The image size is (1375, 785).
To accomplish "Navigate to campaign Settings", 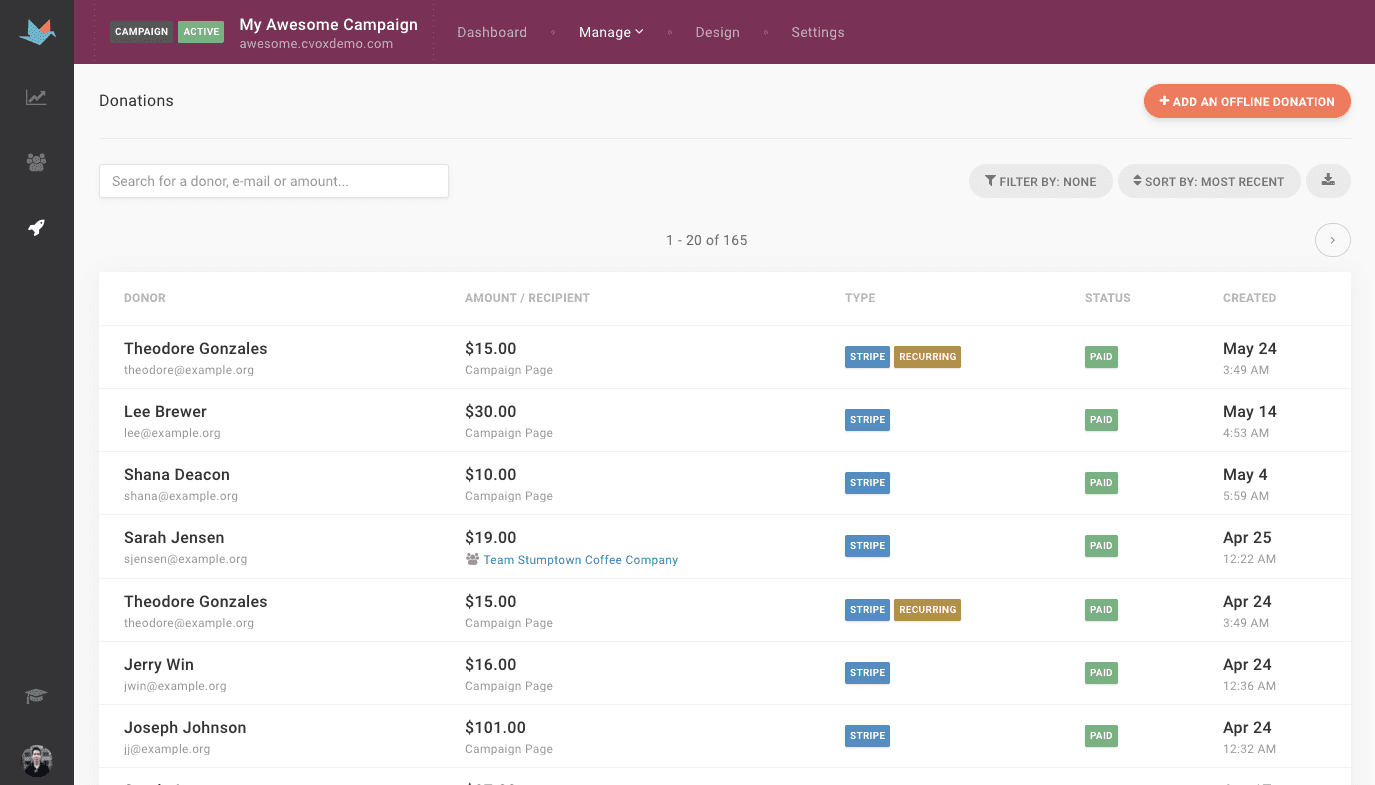I will (x=817, y=32).
